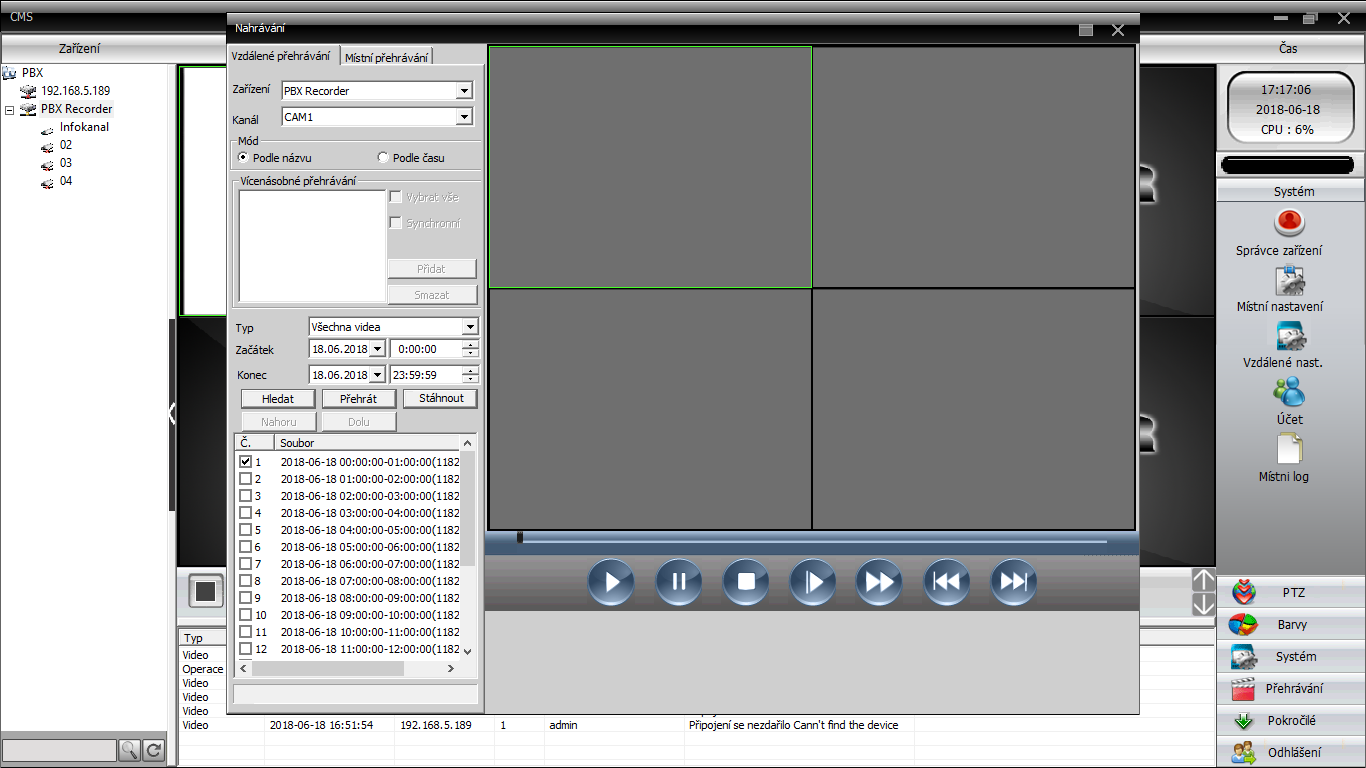
Task: Uncheck file 1 recording checkbox
Action: tap(246, 462)
